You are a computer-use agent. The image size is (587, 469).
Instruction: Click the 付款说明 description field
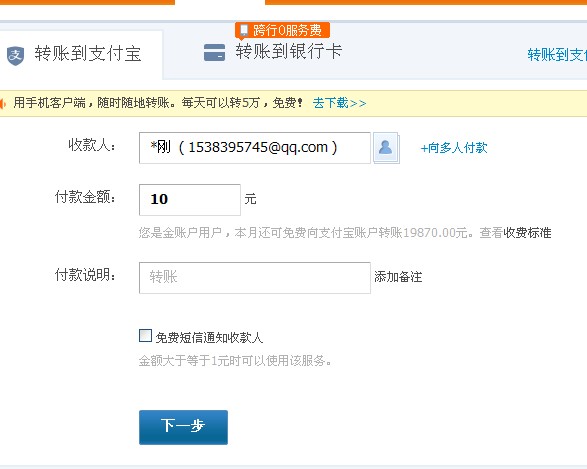tap(255, 278)
